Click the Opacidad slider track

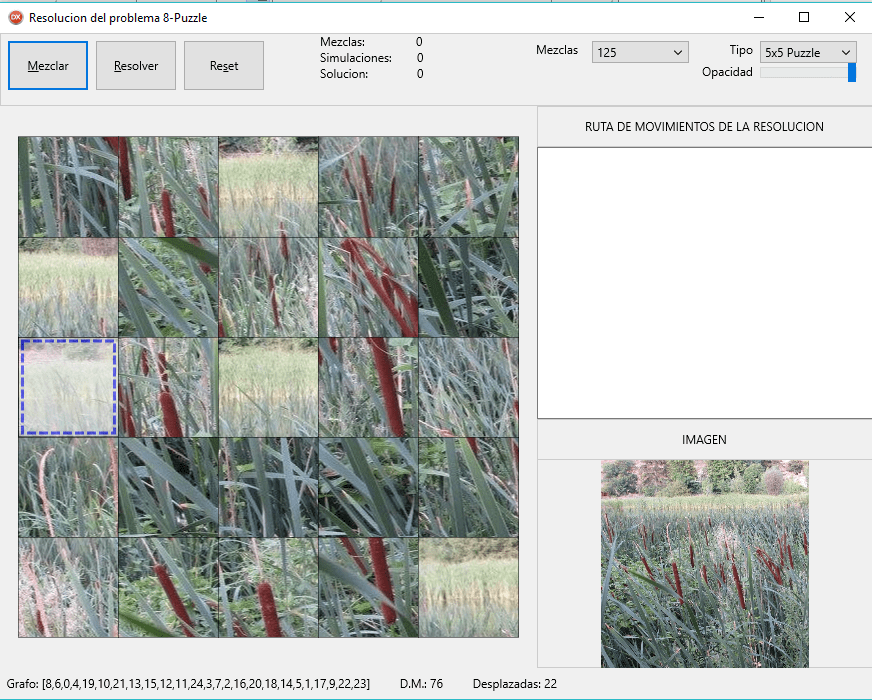click(x=805, y=72)
